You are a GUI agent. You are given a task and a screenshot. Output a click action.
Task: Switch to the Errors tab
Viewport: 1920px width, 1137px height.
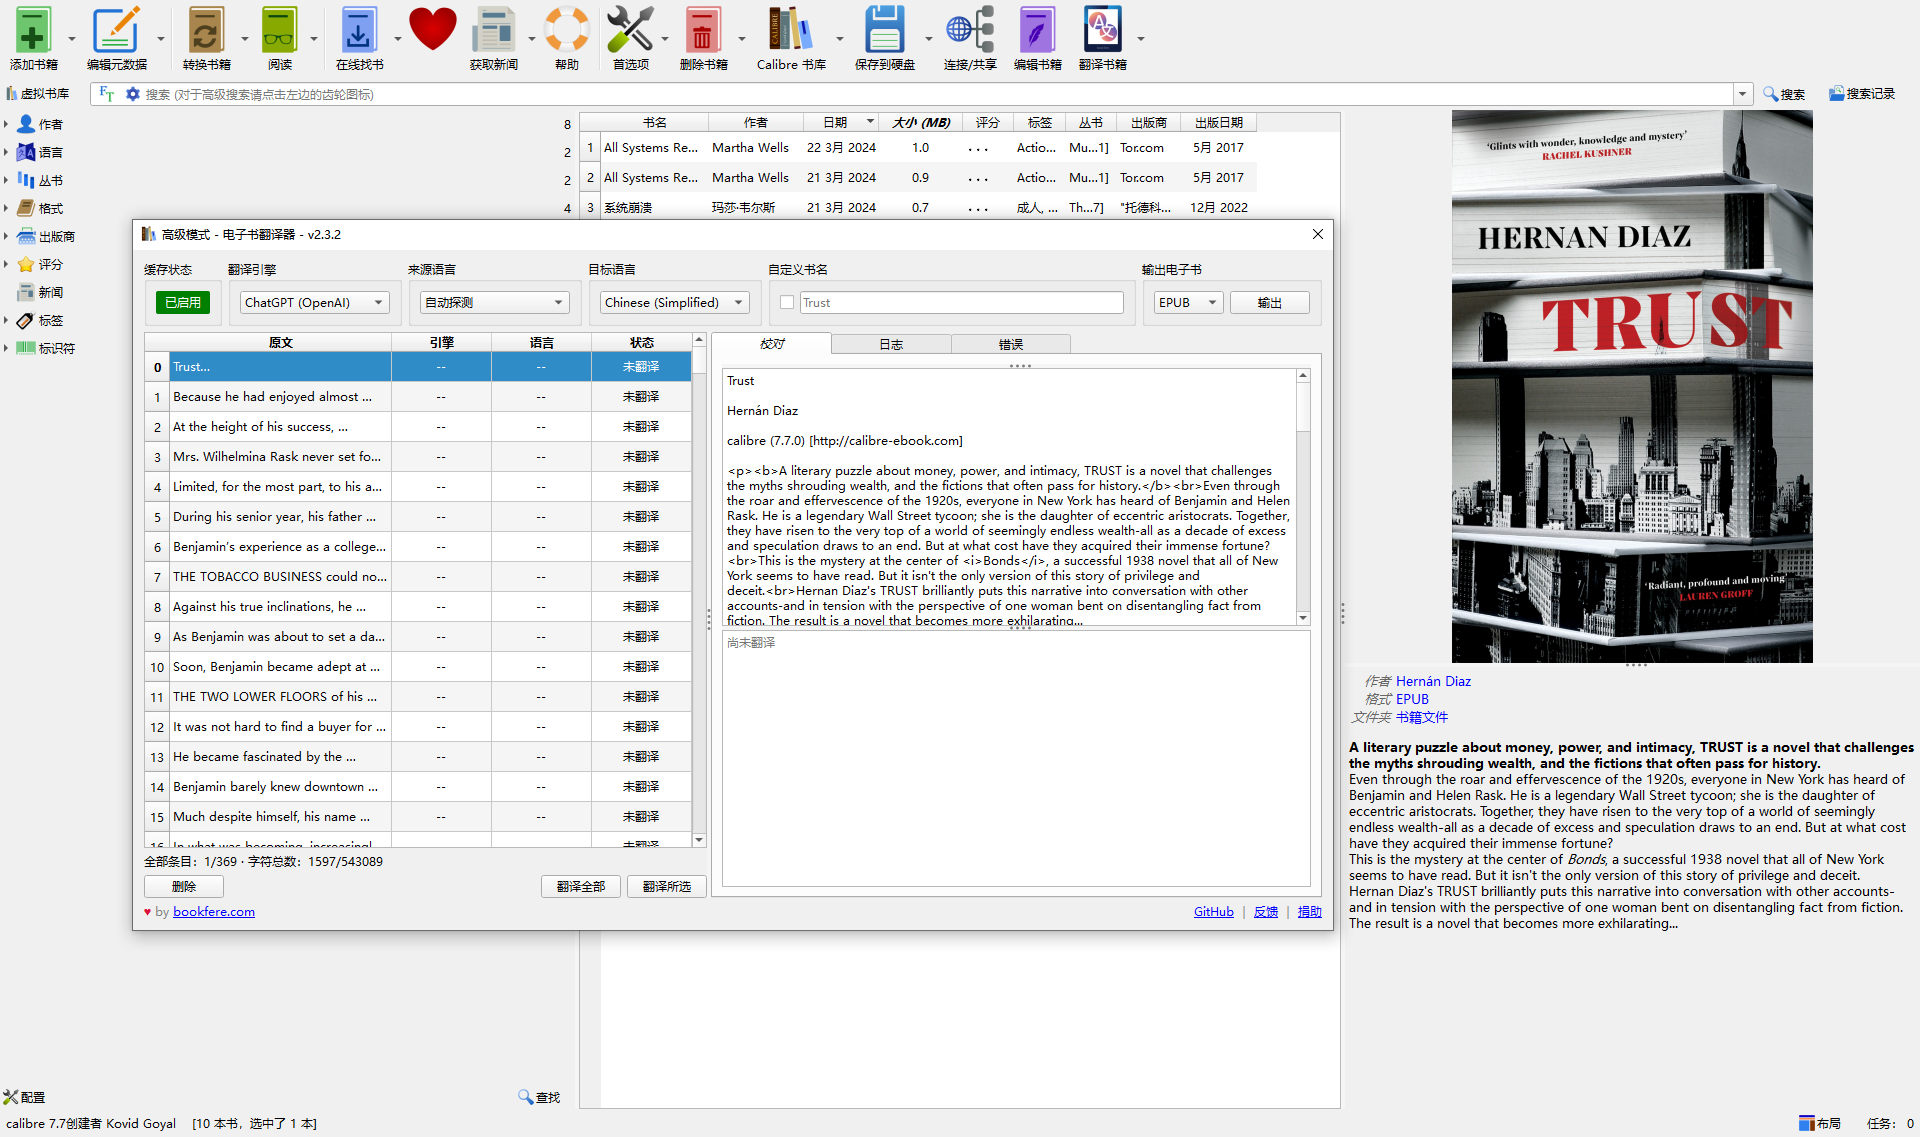pos(1011,344)
